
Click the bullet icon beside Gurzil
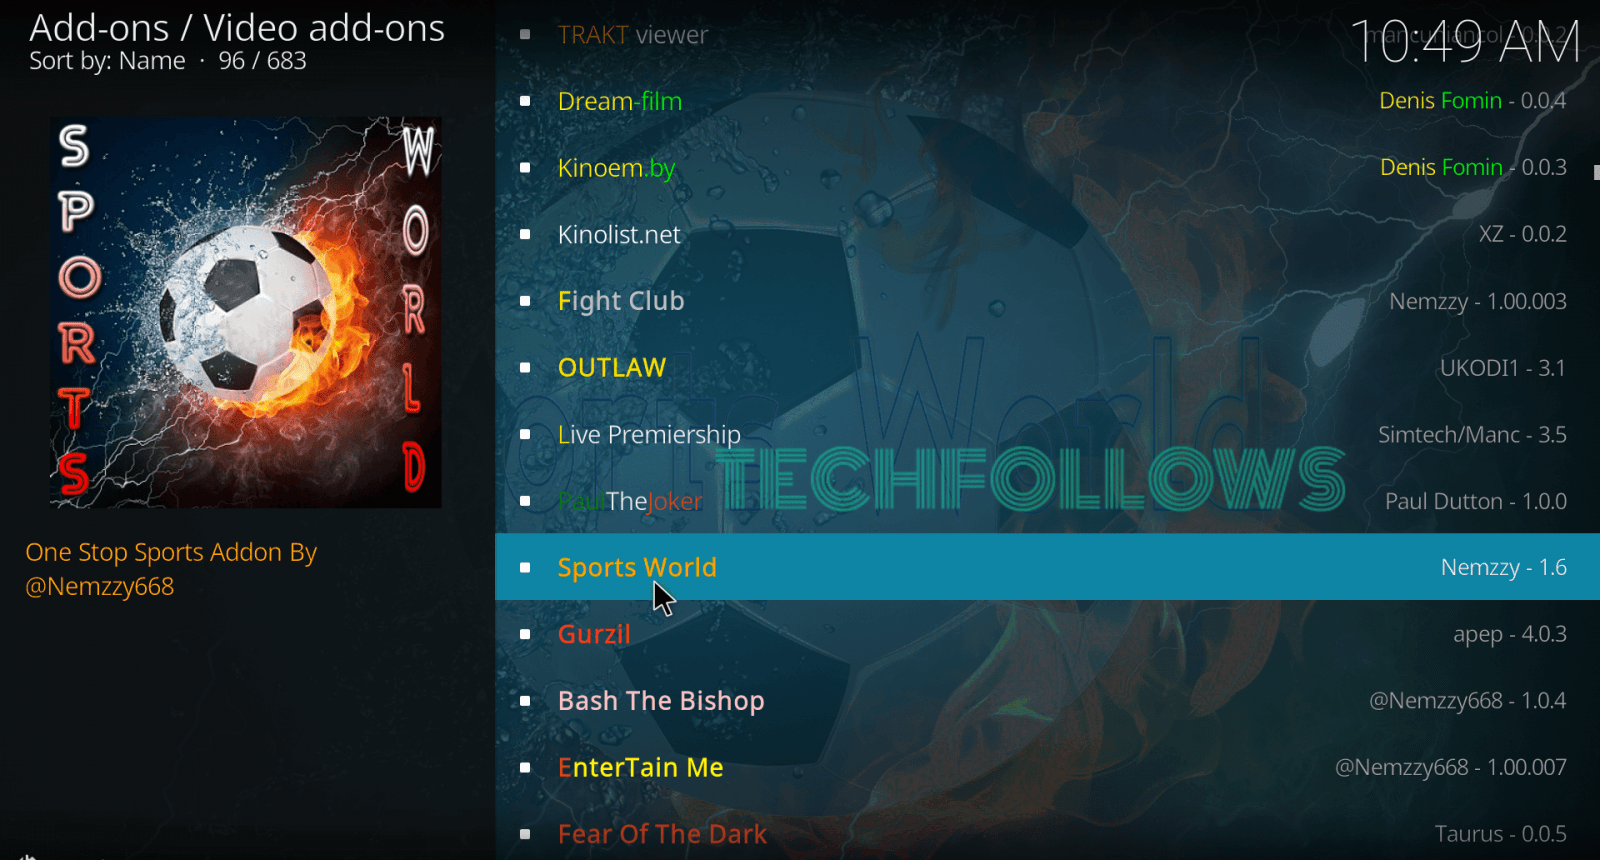(x=525, y=634)
